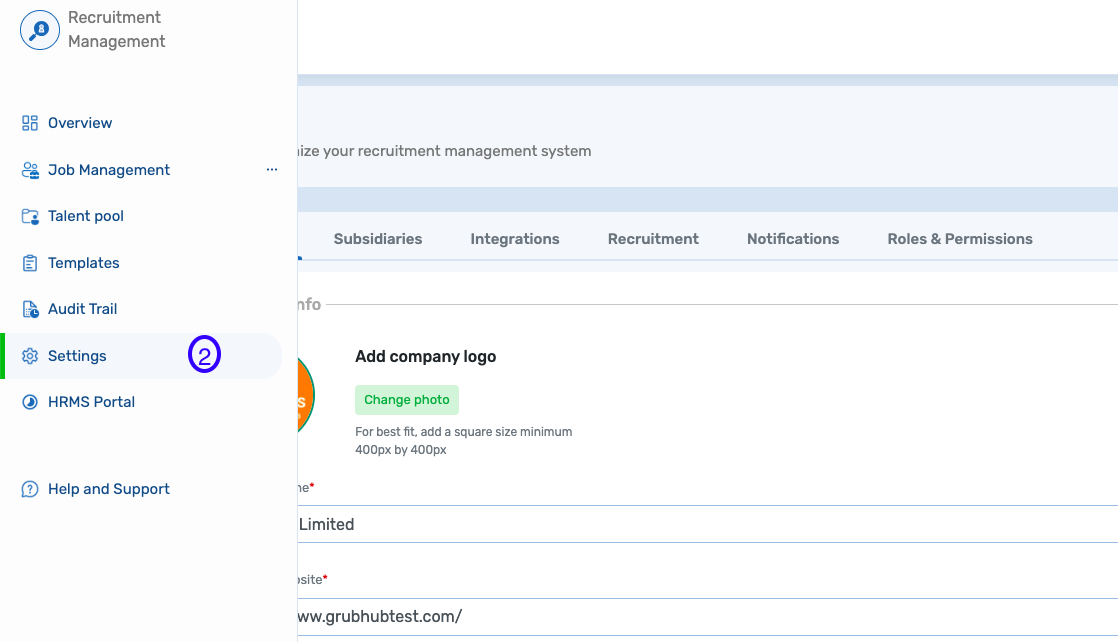Click the step 2 indicator badge
Screen dimensions: 1118x642
pos(204,356)
